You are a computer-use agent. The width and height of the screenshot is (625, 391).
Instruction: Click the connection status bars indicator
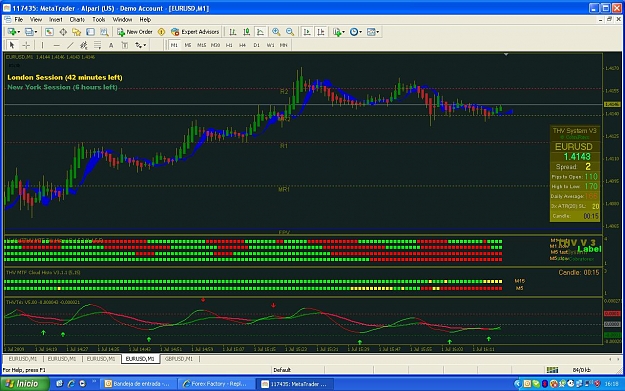(552, 370)
